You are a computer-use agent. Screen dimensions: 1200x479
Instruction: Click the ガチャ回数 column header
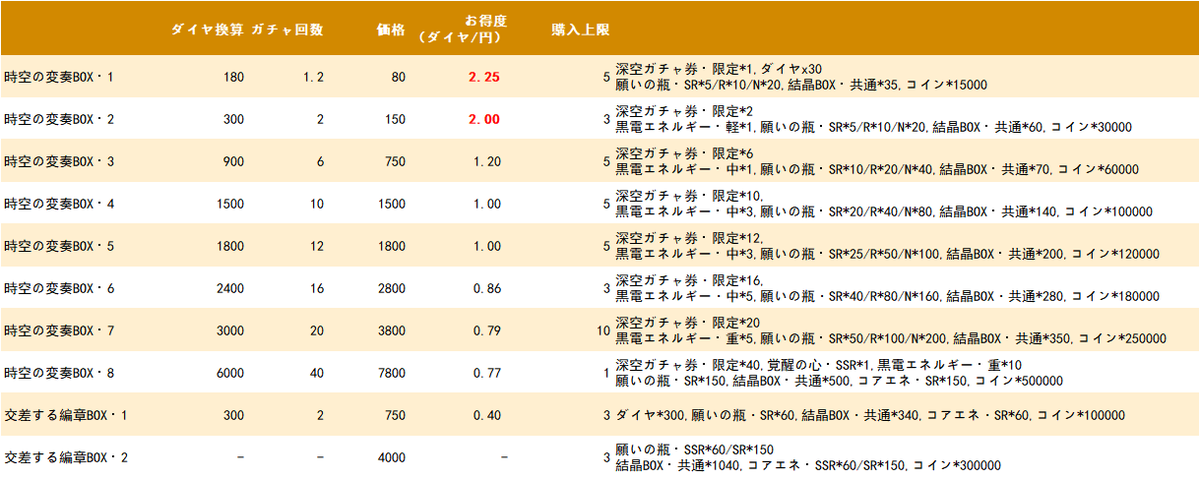coord(287,29)
